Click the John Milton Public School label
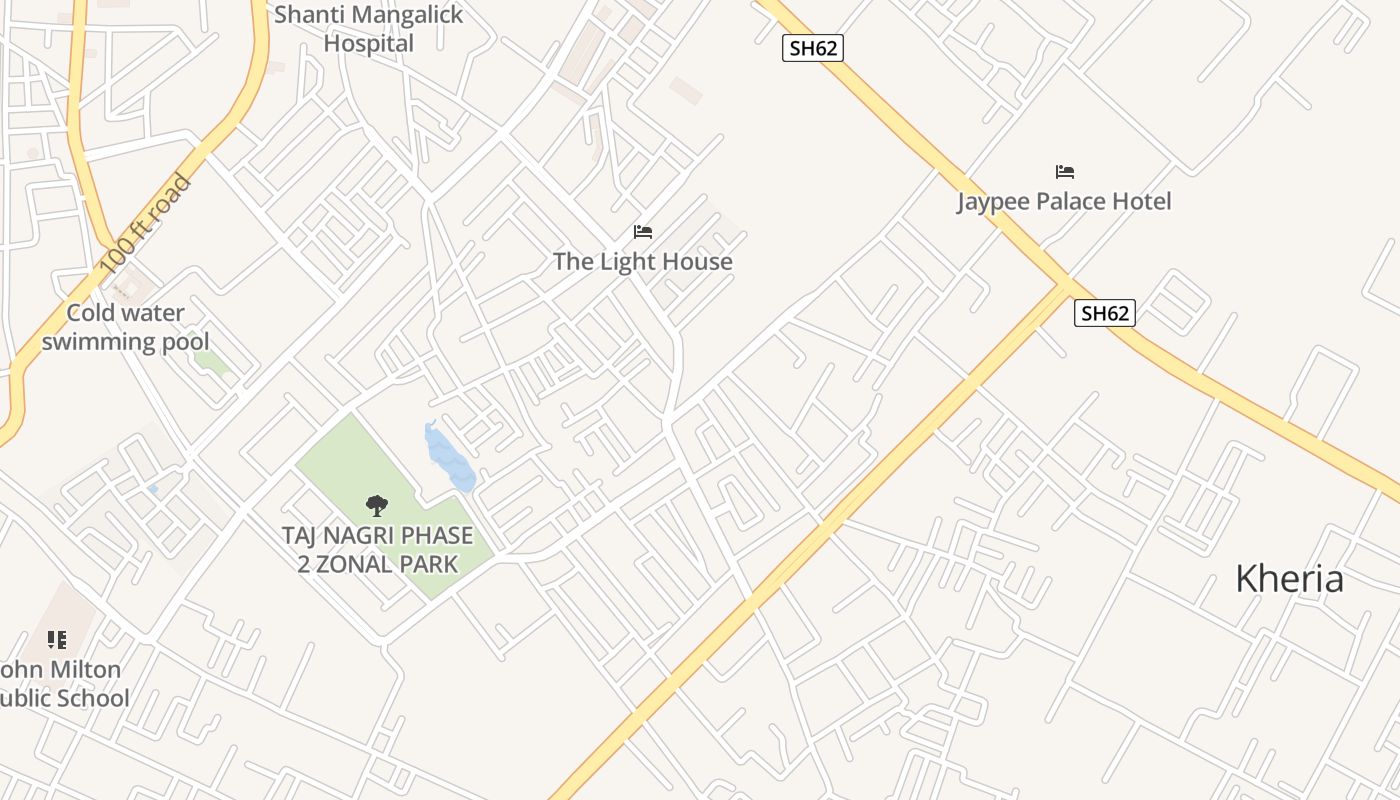 click(61, 684)
